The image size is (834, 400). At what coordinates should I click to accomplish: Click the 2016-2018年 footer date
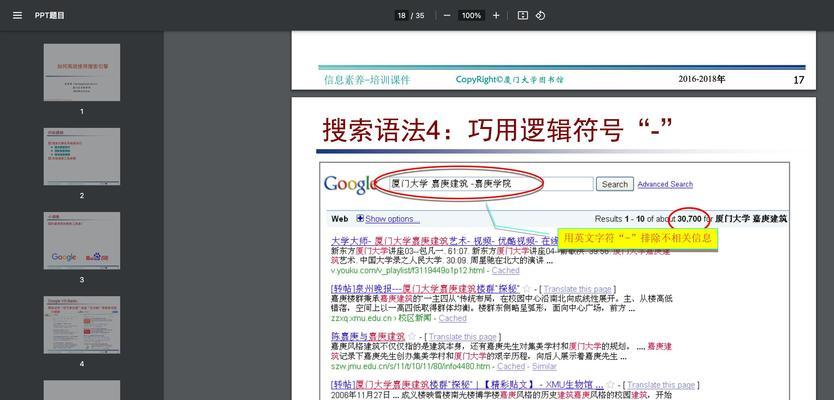point(702,79)
